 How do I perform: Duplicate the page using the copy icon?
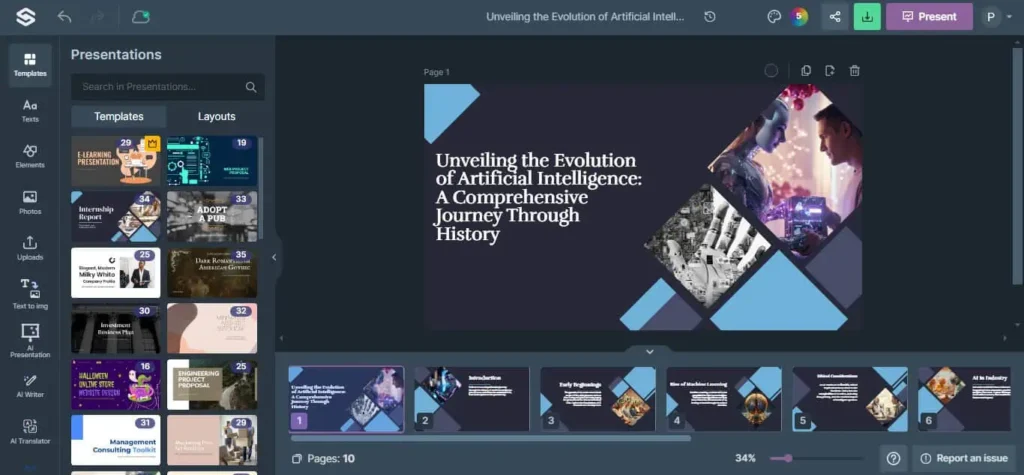click(806, 71)
